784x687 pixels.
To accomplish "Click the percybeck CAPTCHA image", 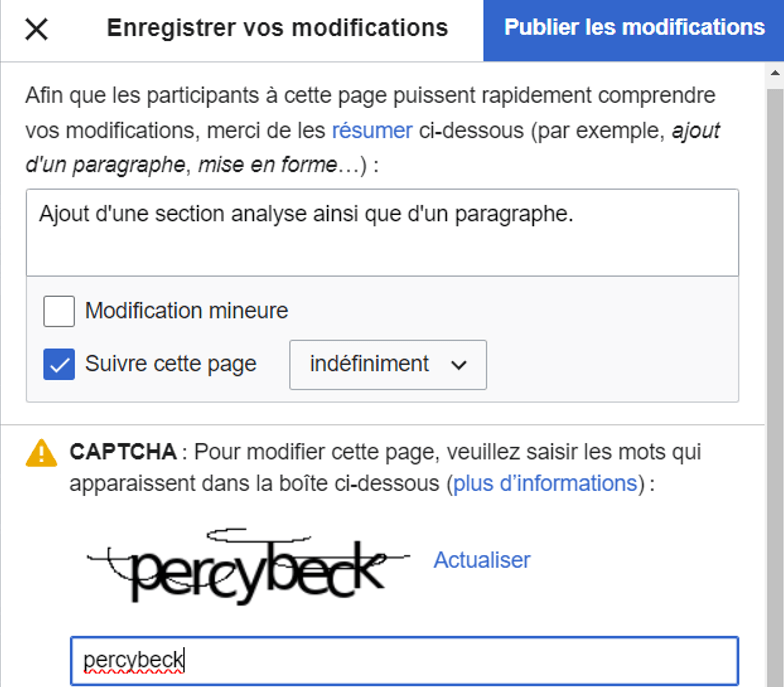I will tap(248, 566).
